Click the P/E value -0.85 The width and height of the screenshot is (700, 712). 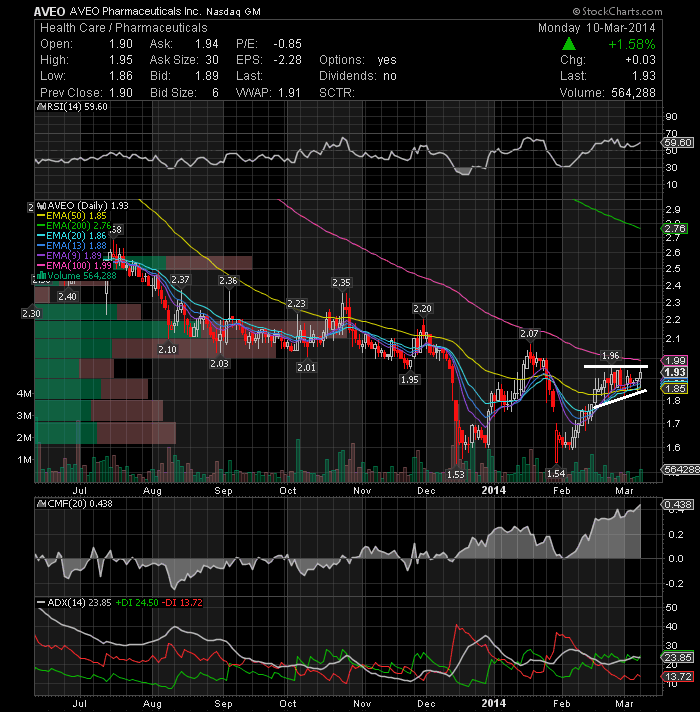287,44
